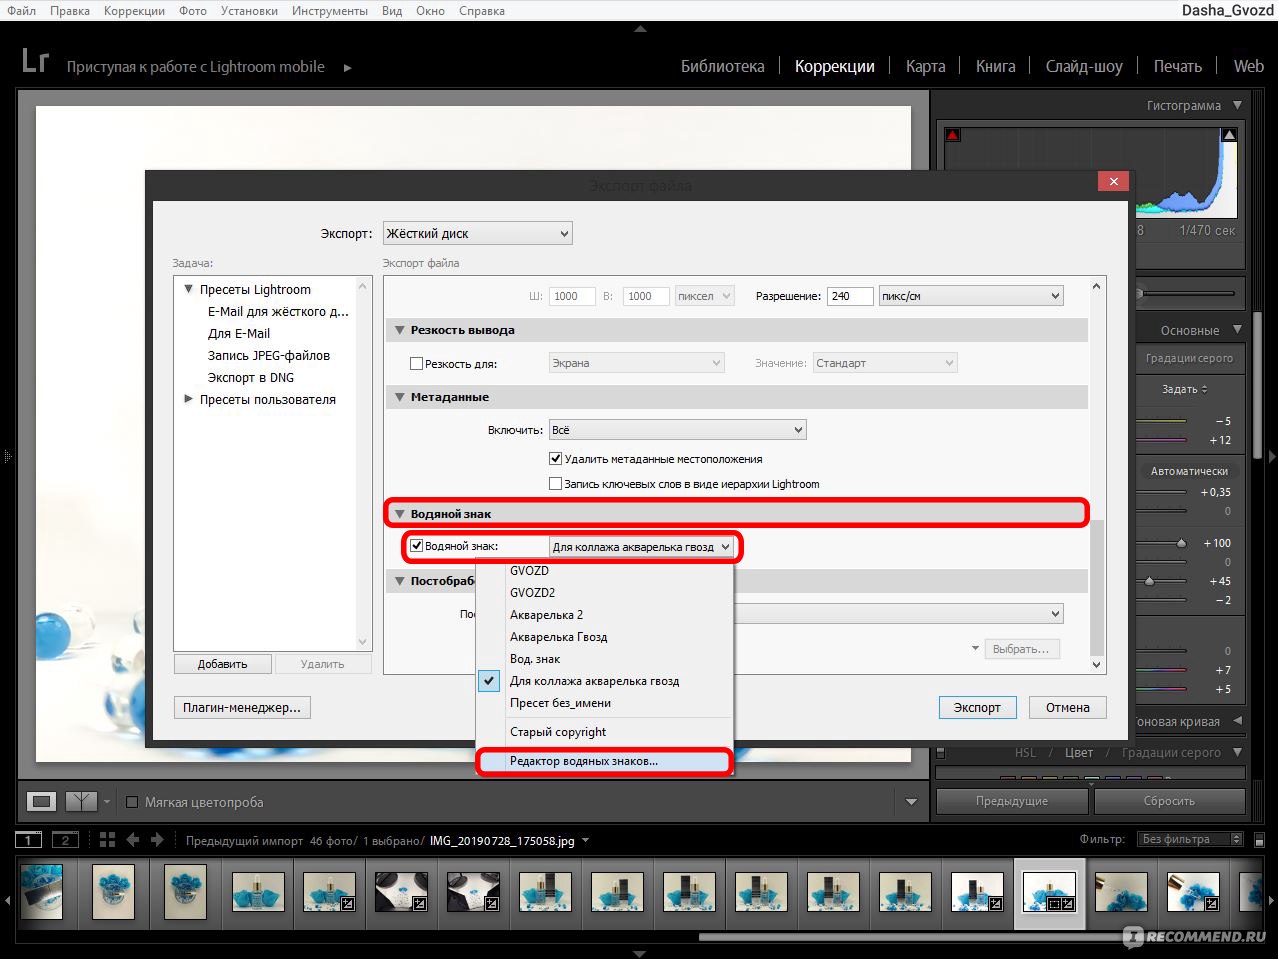Collapse the Пресеты Lightroom tree node
1278x959 pixels.
point(188,289)
